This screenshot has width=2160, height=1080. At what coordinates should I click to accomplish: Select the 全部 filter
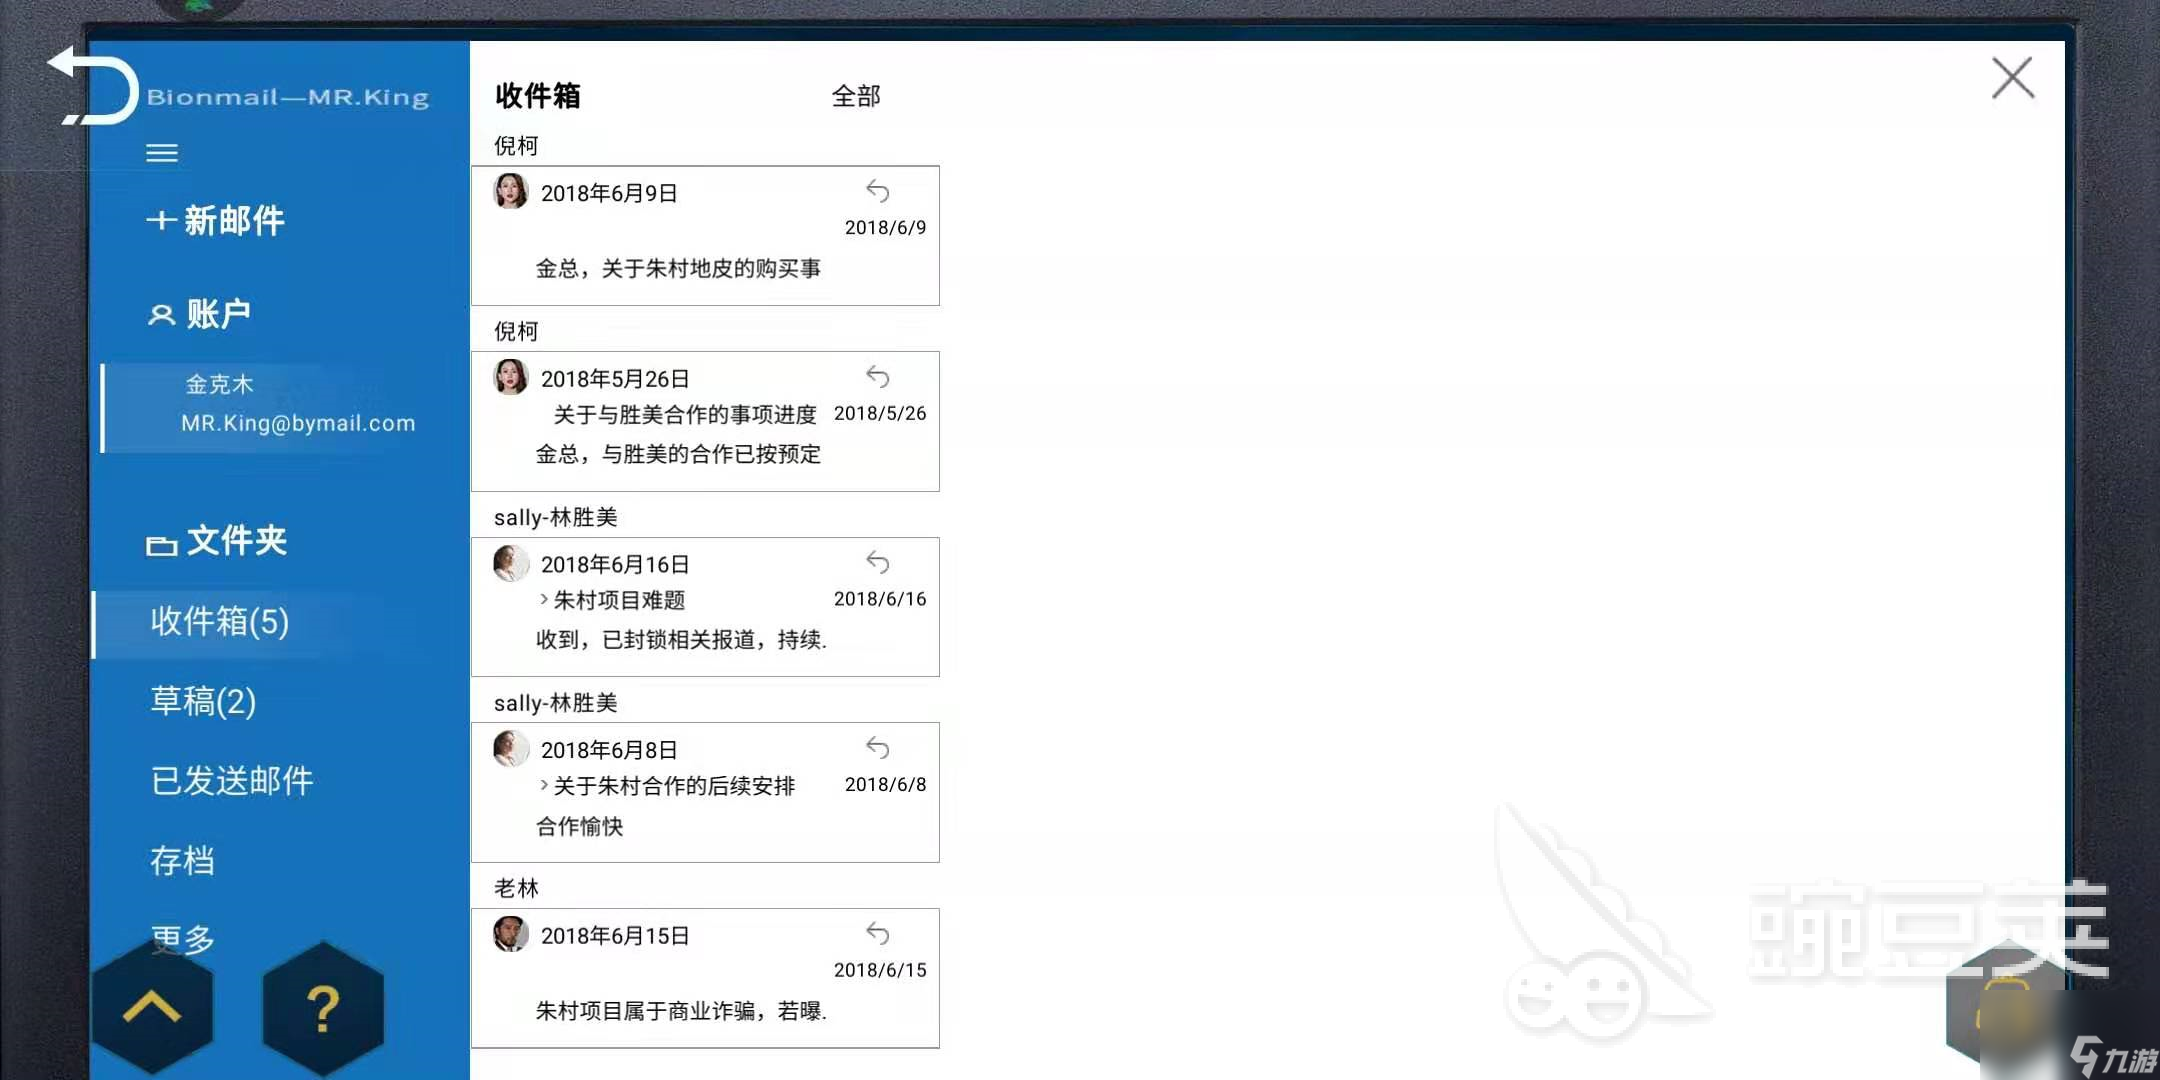pyautogui.click(x=856, y=96)
